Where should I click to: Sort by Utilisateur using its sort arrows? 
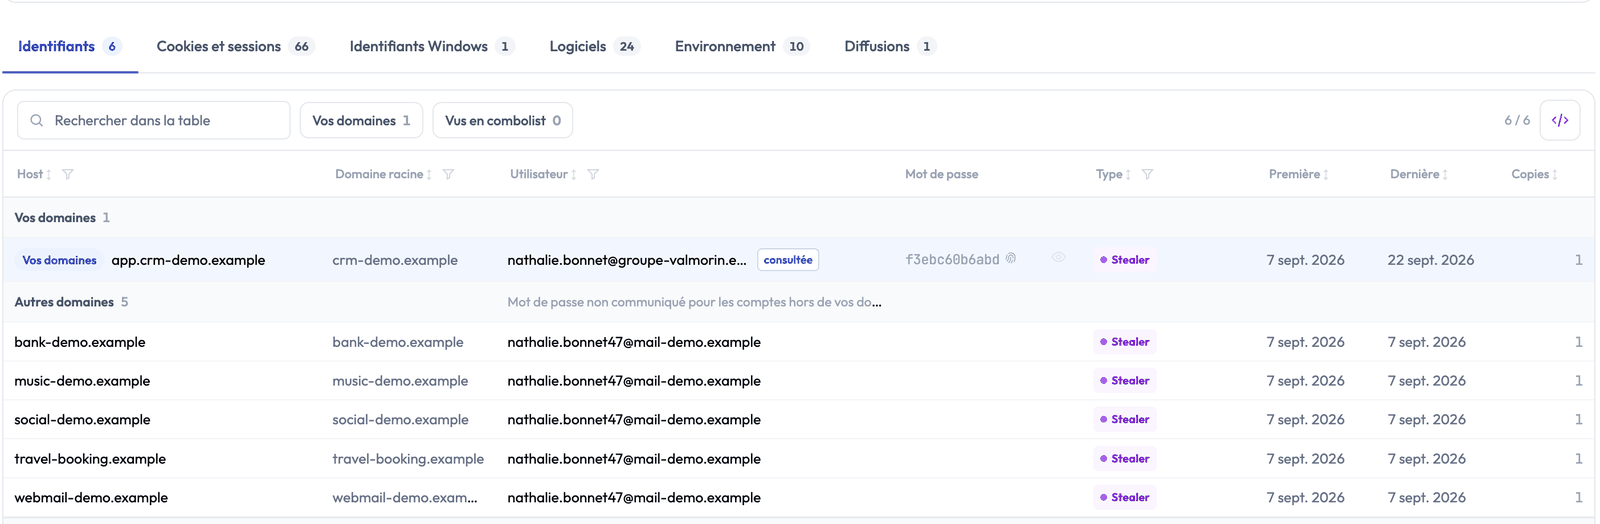click(x=574, y=174)
